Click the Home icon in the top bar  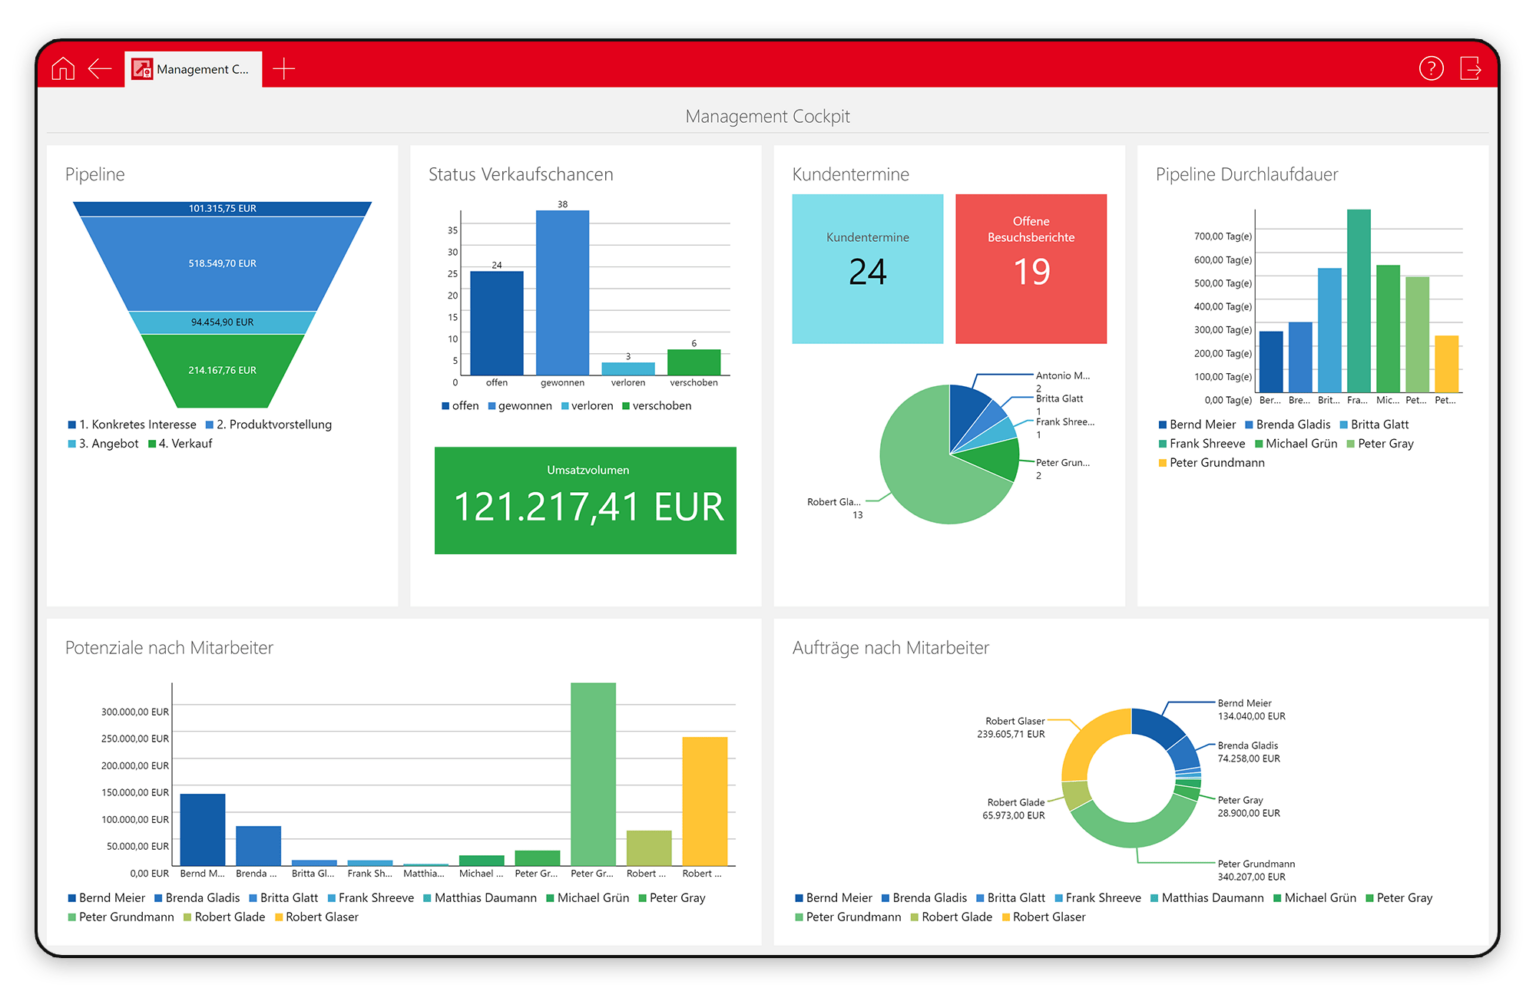click(62, 68)
